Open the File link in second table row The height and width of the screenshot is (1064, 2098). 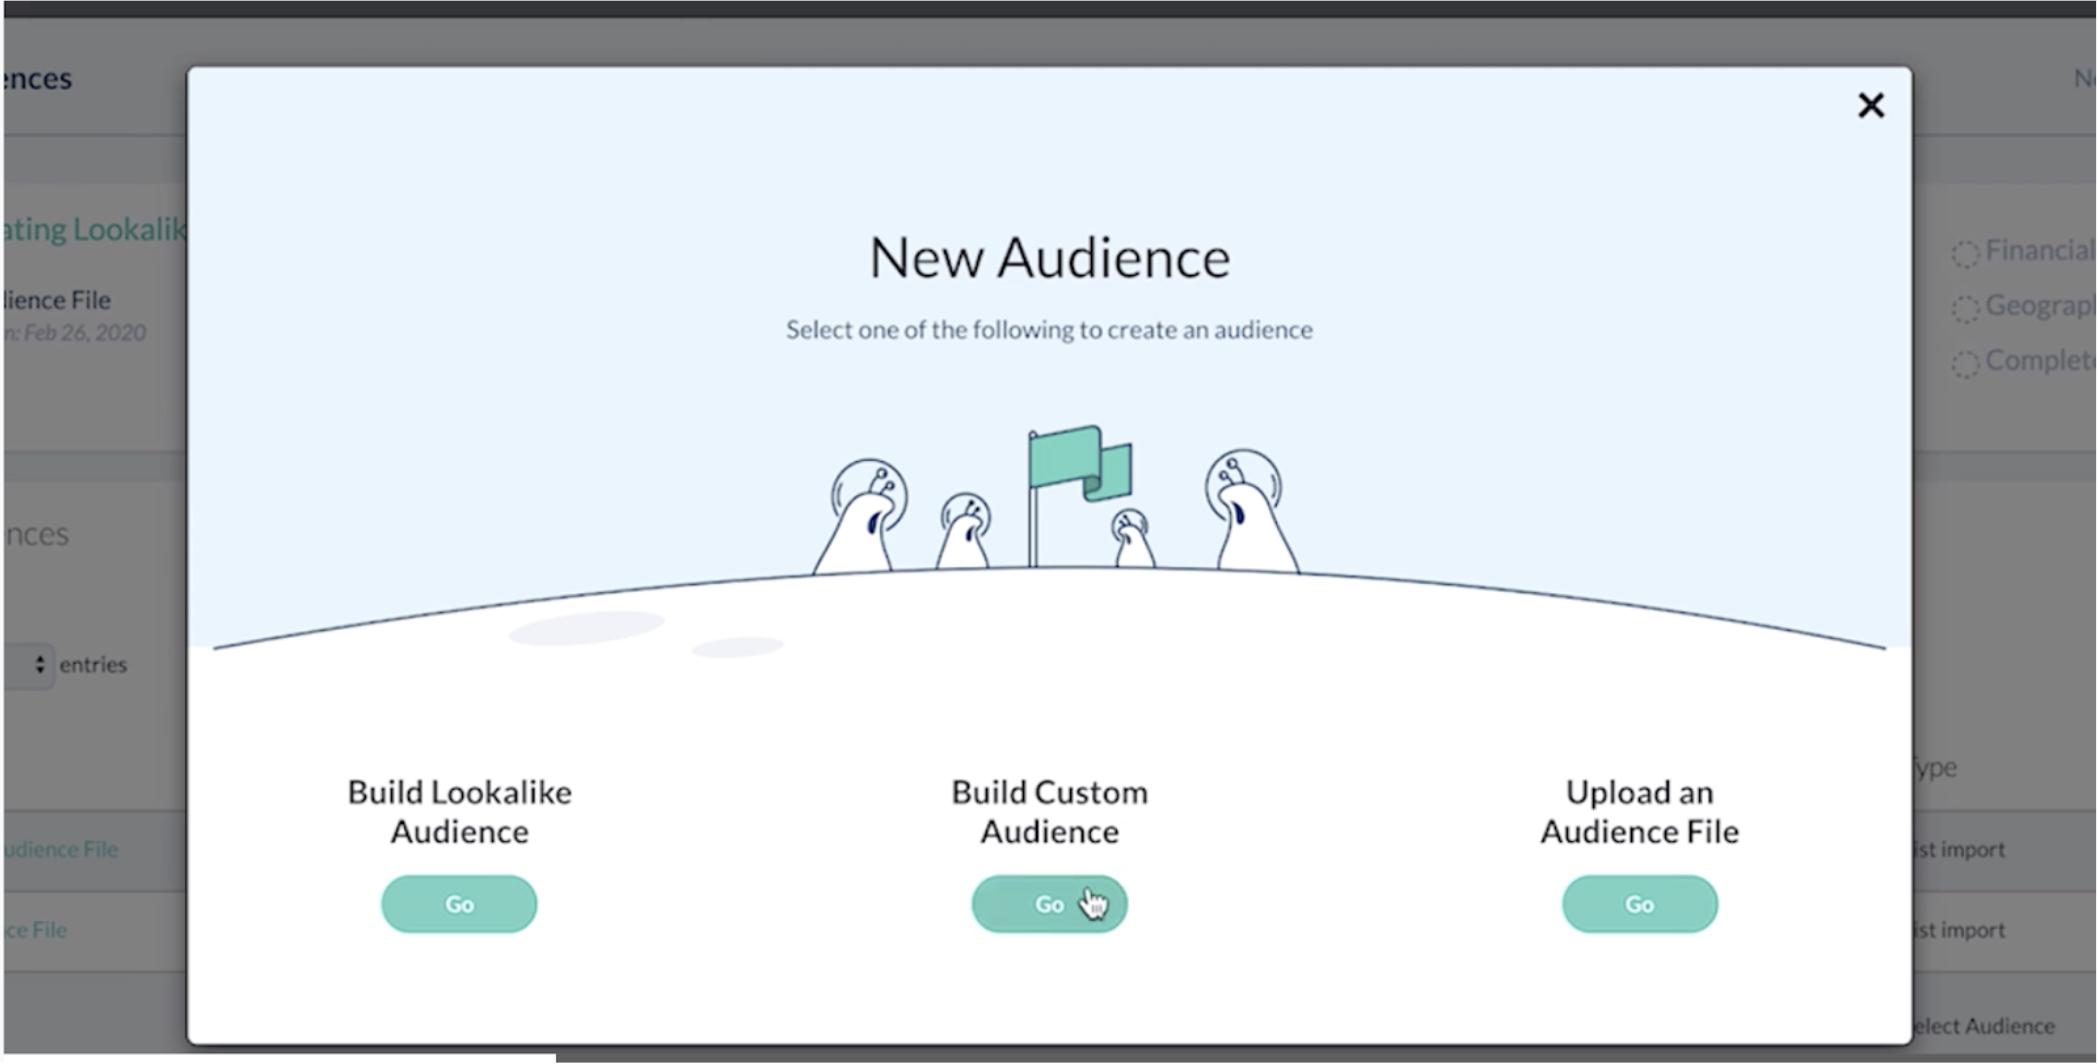35,930
